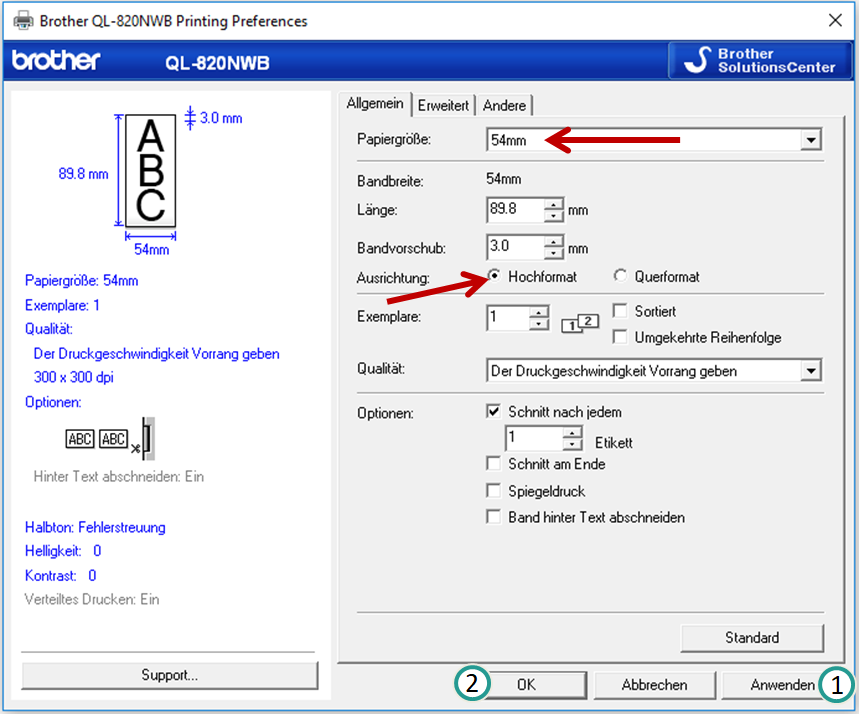Increase Länge value with up arrow
Viewport: 862px width, 714px height.
tap(554, 204)
